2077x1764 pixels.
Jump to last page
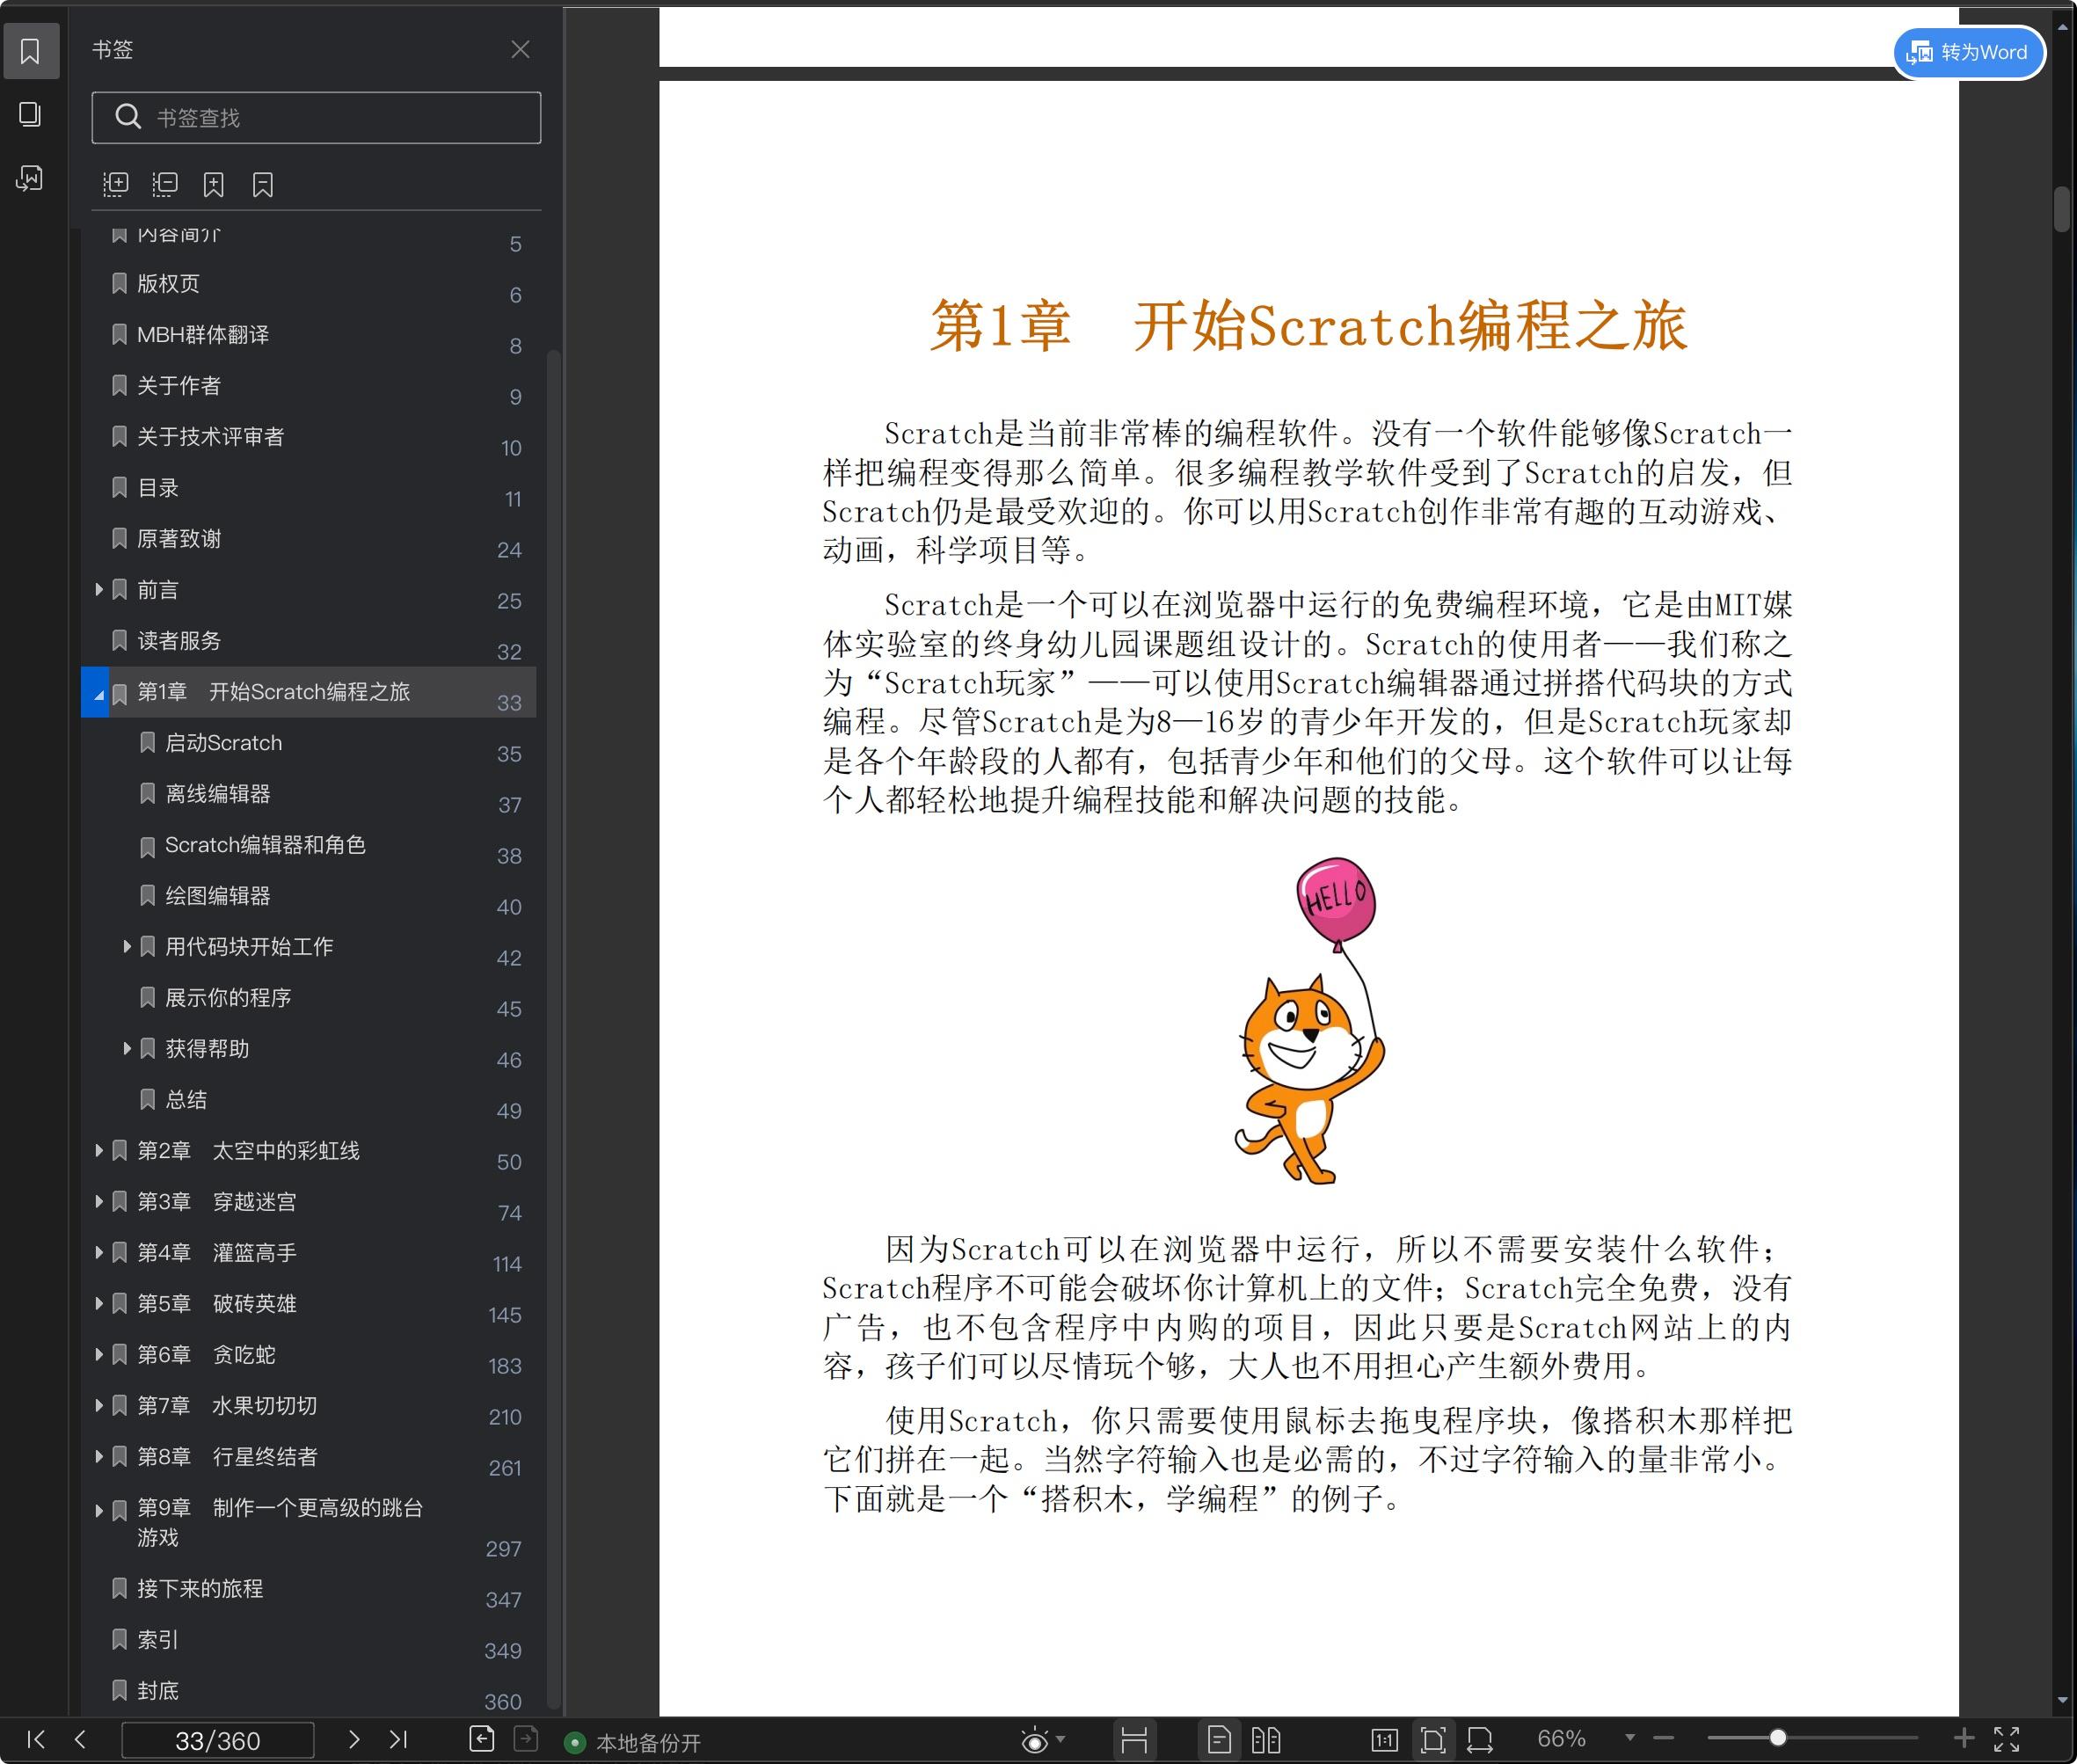398,1739
